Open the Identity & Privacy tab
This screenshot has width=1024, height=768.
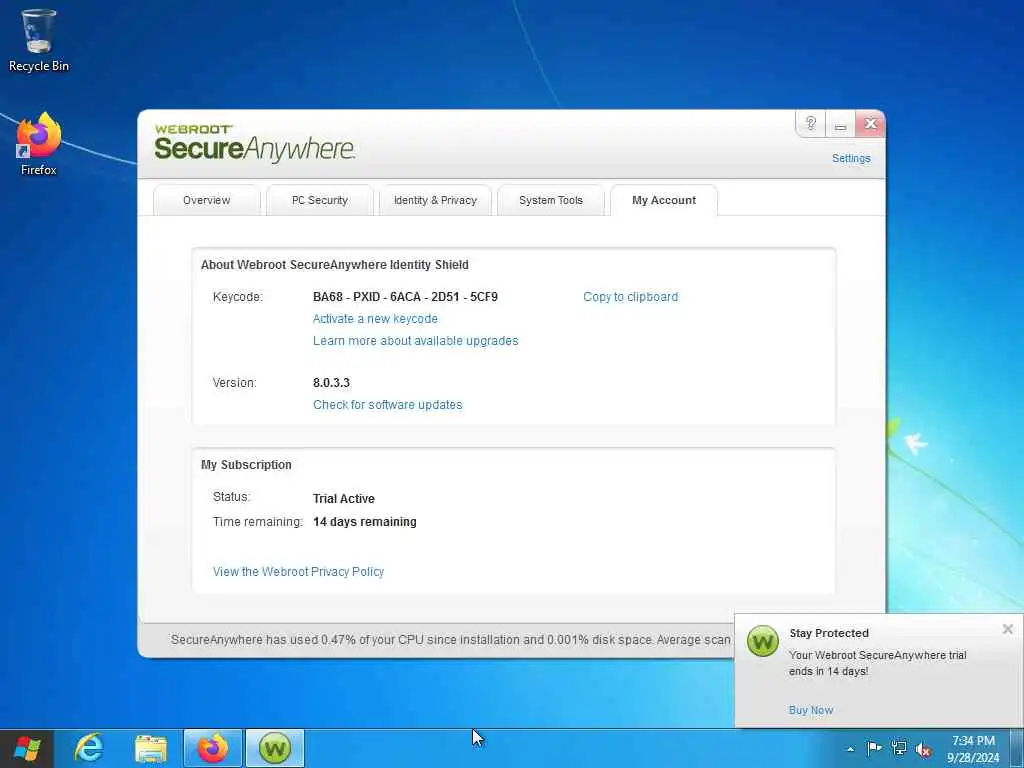click(436, 200)
